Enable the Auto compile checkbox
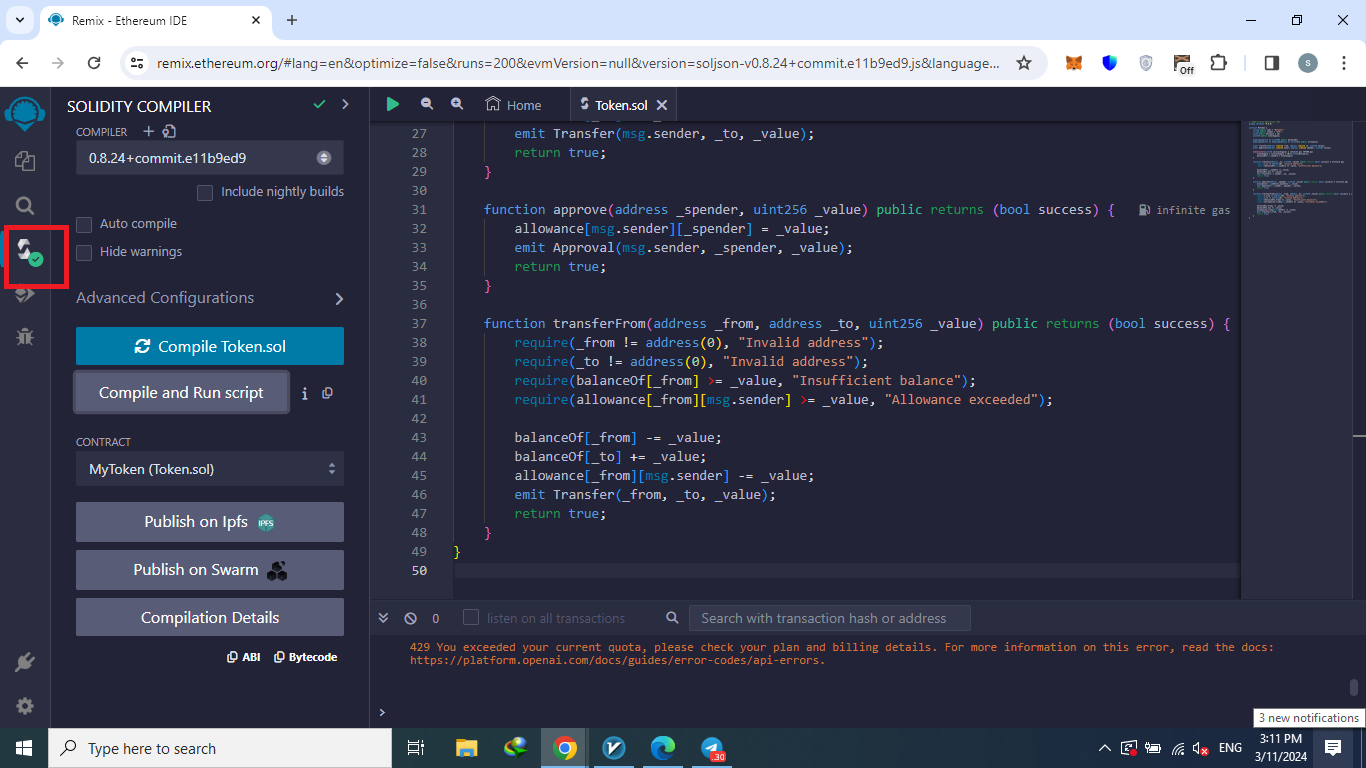This screenshot has width=1366, height=768. [x=84, y=224]
